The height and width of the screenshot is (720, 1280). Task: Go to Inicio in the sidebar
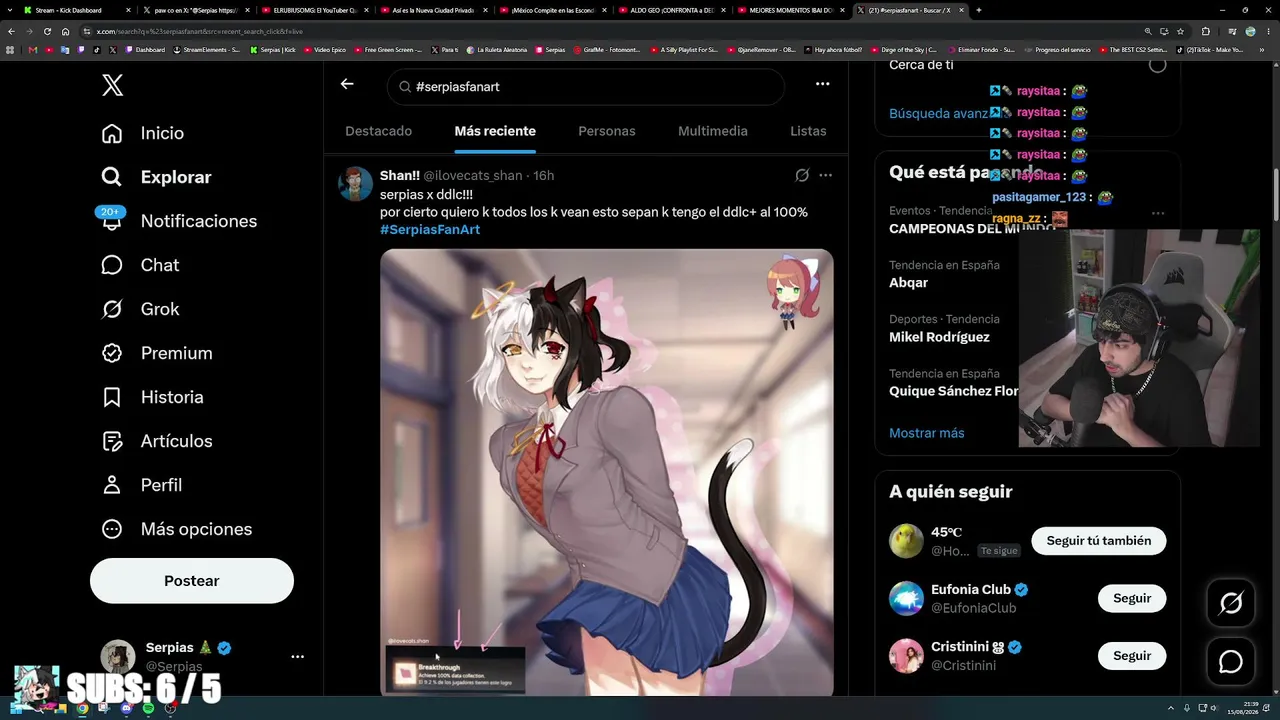[x=143, y=133]
